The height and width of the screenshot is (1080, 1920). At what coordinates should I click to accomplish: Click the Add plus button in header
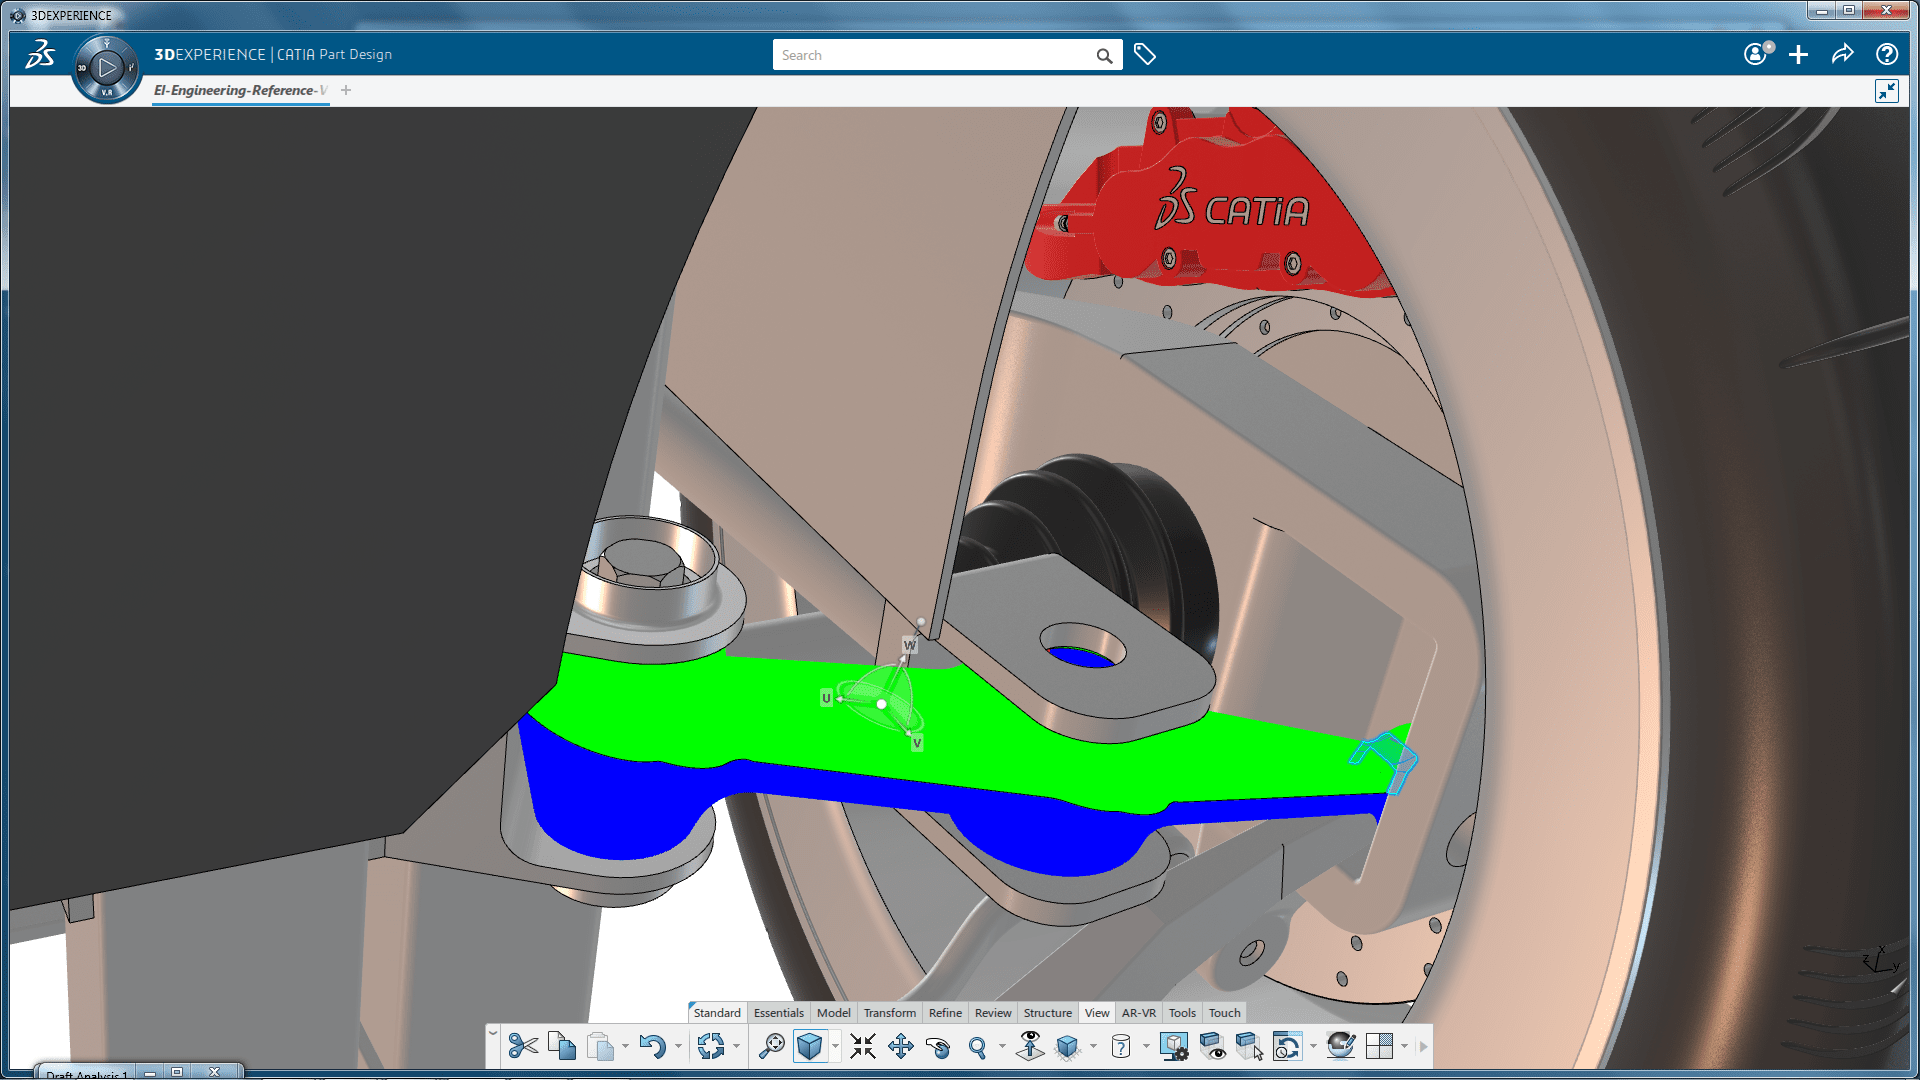[x=1798, y=55]
